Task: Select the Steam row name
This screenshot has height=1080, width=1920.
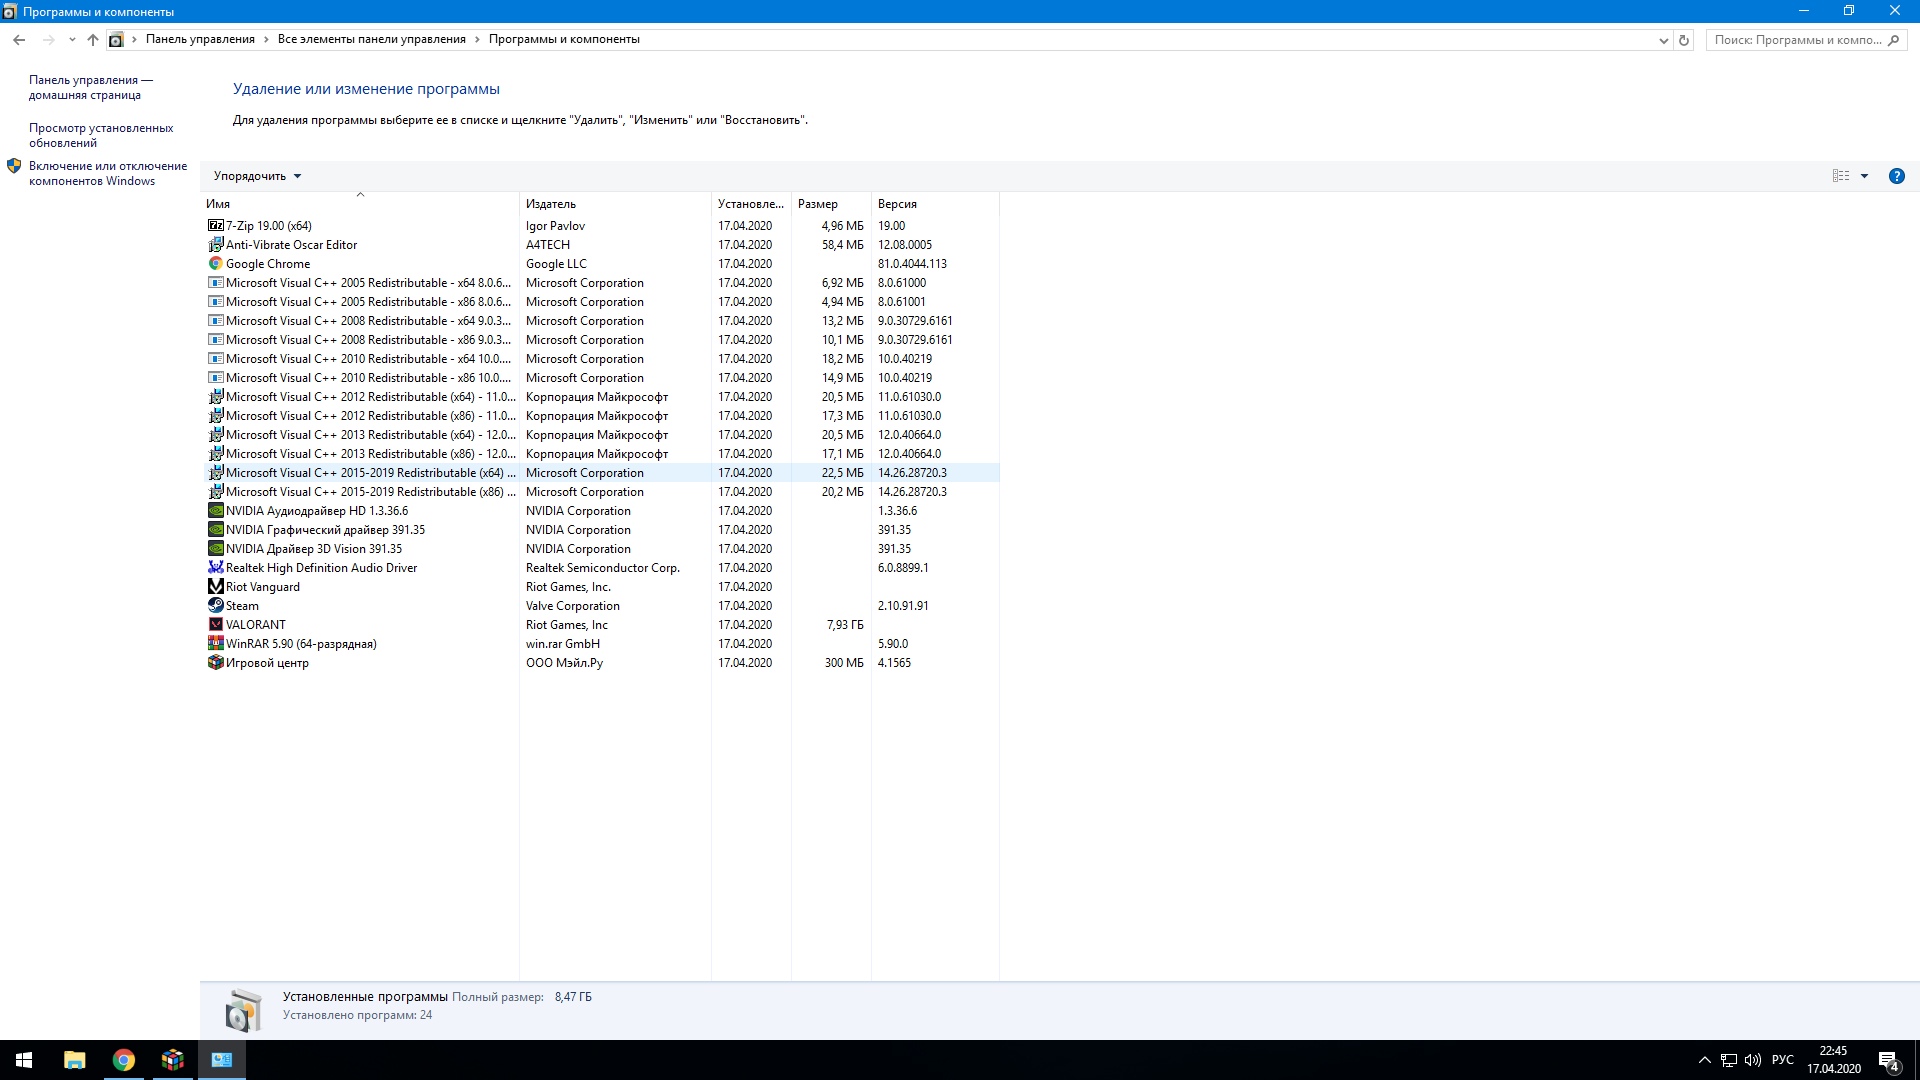Action: tap(242, 606)
